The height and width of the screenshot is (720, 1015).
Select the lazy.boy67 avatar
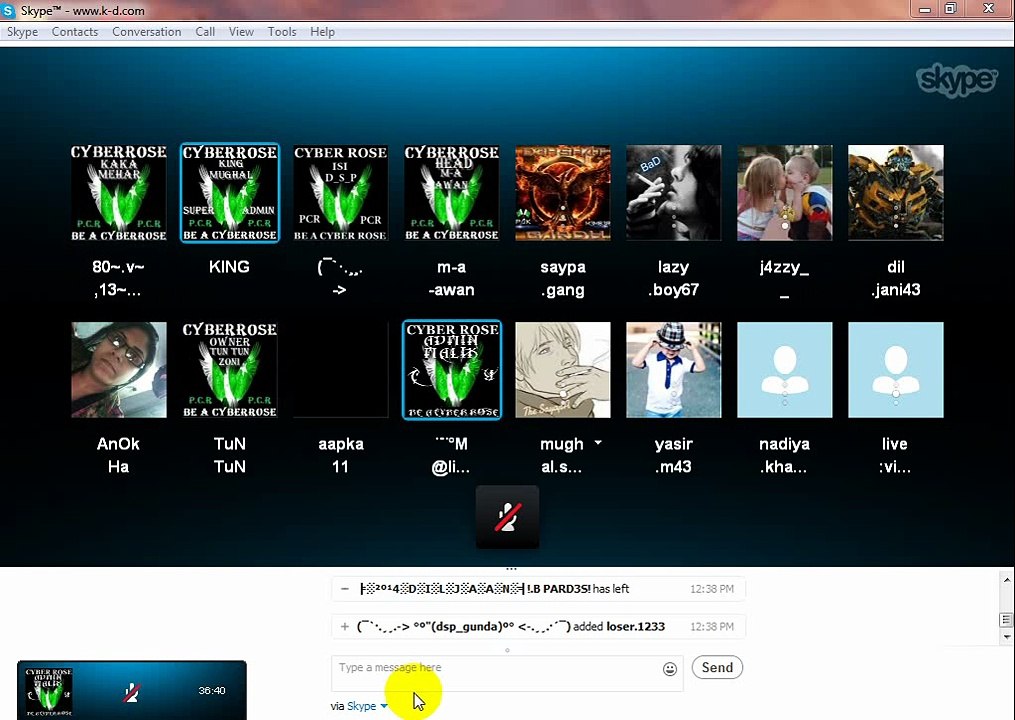(674, 193)
